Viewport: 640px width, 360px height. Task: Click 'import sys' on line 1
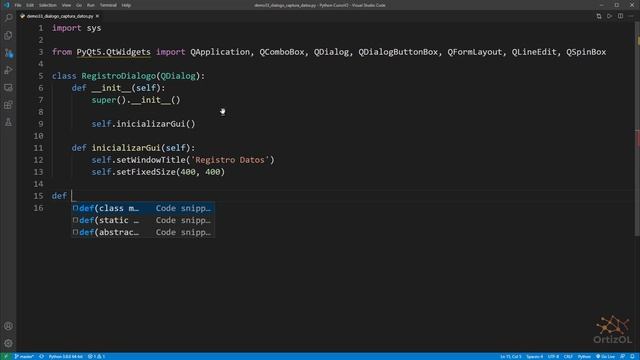76,28
